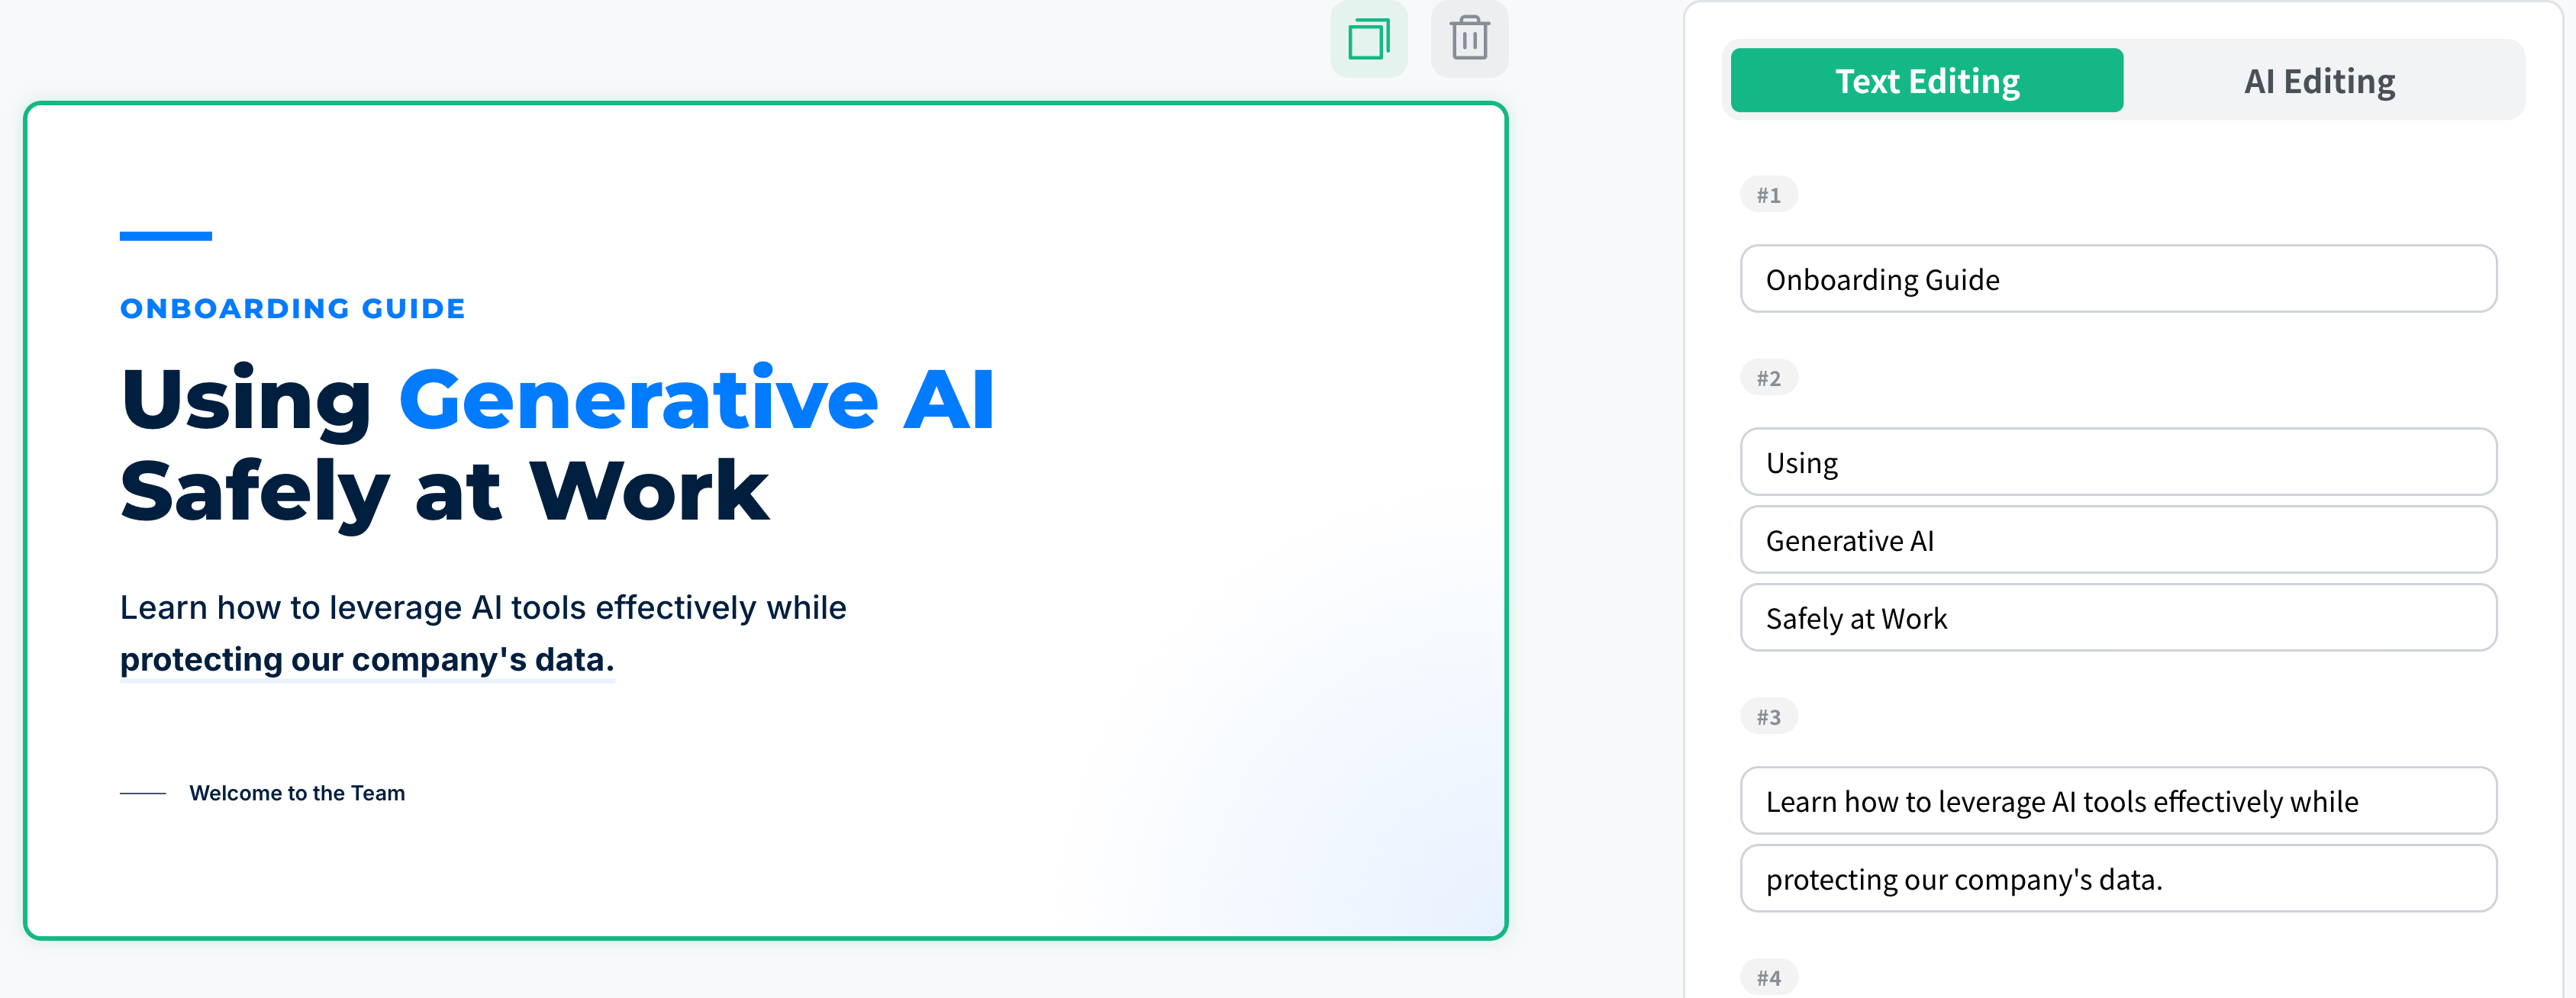The height and width of the screenshot is (998, 2576).
Task: Click the #3 section label
Action: [1768, 717]
